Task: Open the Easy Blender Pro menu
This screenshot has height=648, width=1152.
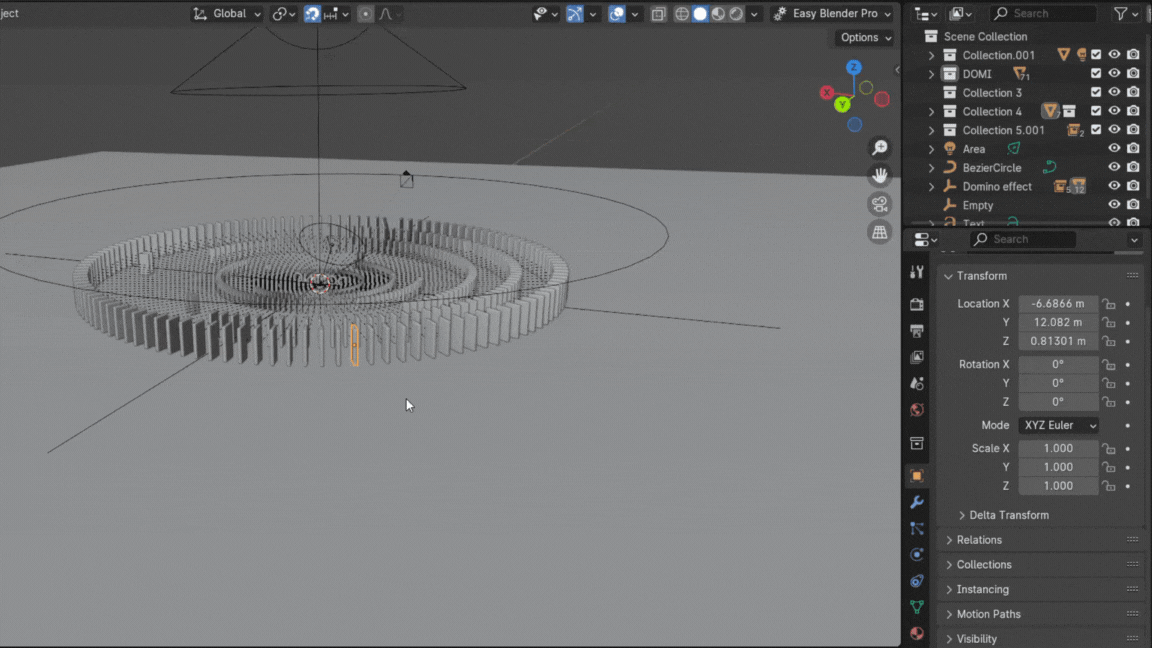Action: click(834, 14)
